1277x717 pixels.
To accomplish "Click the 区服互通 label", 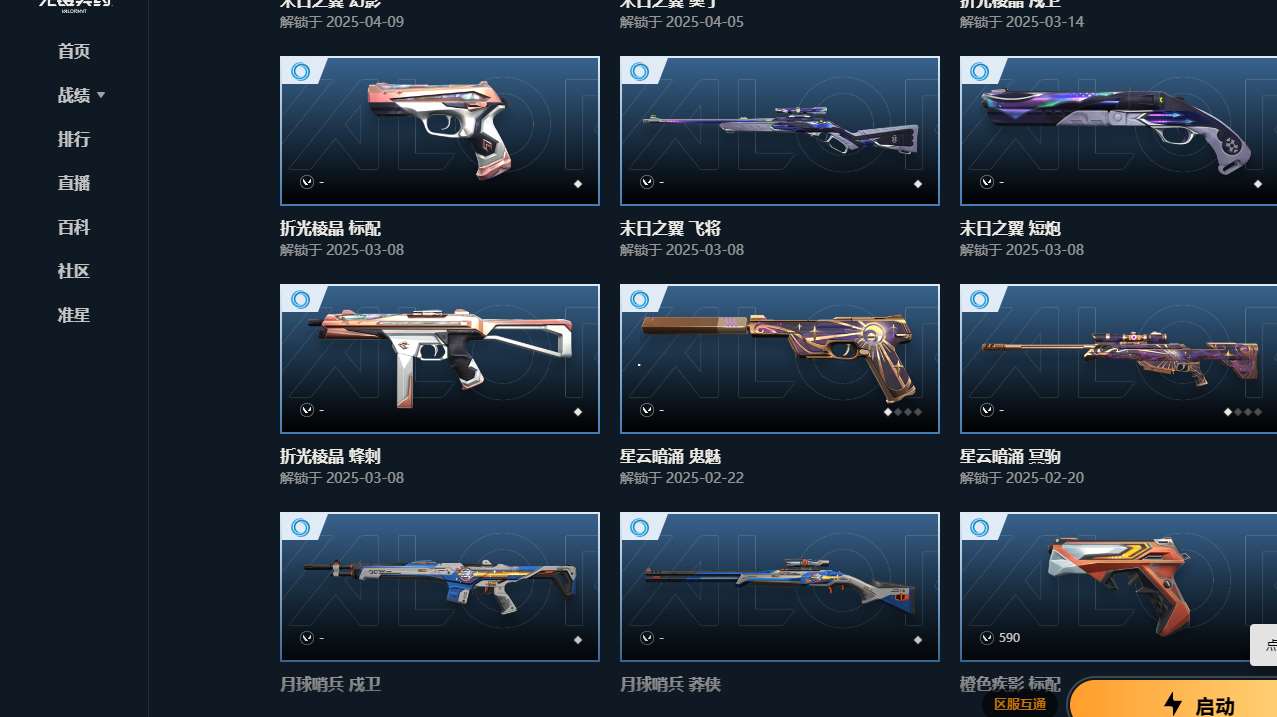I will pos(1020,705).
